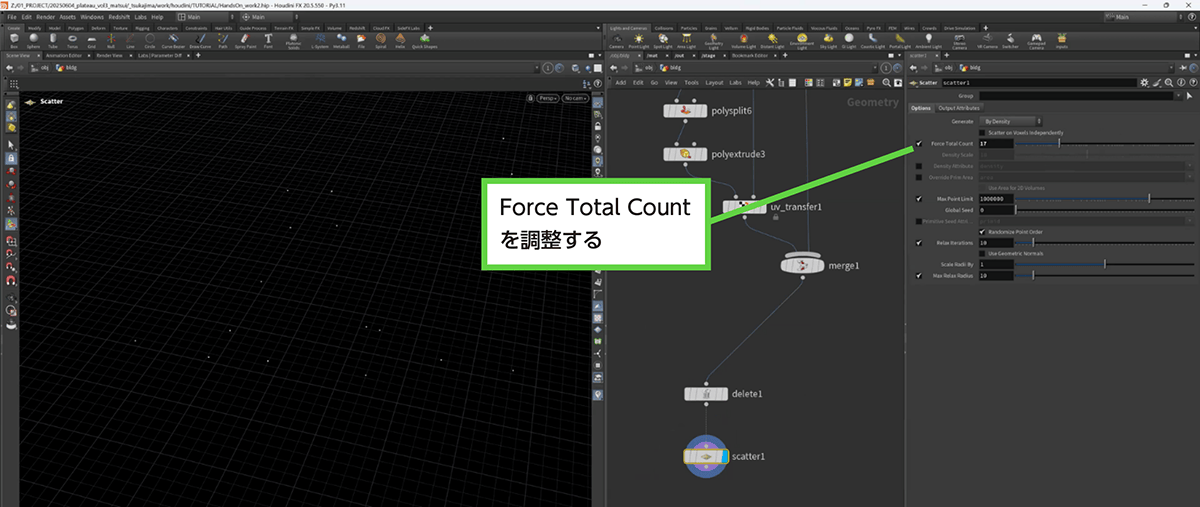Enable Scatter on Voxels Independently
1200x507 pixels.
point(982,132)
